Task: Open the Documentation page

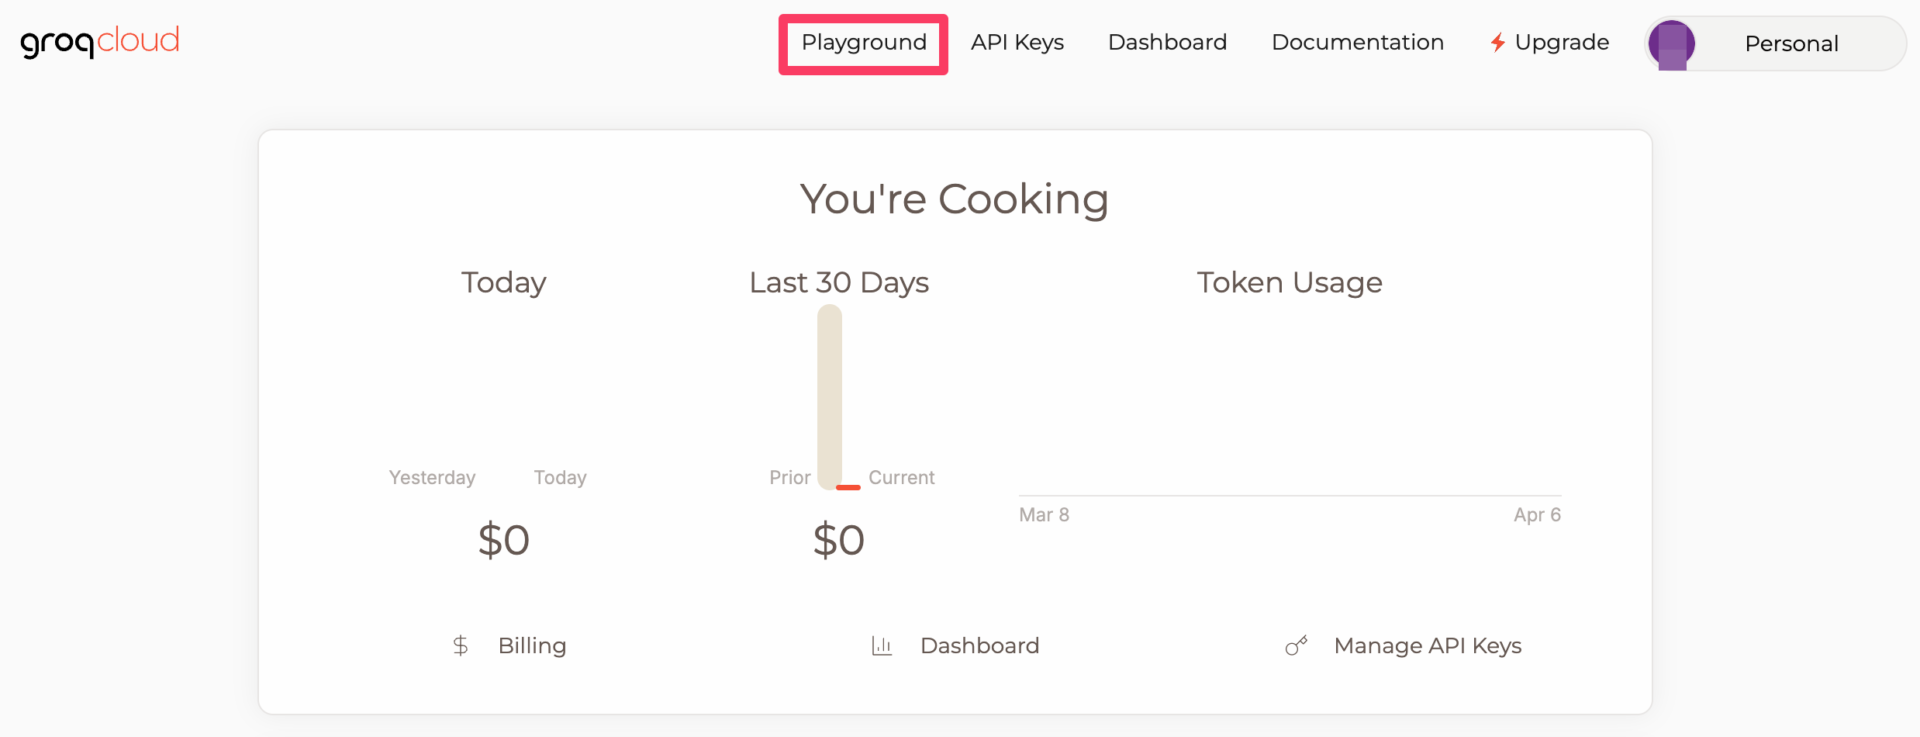Action: [1357, 43]
